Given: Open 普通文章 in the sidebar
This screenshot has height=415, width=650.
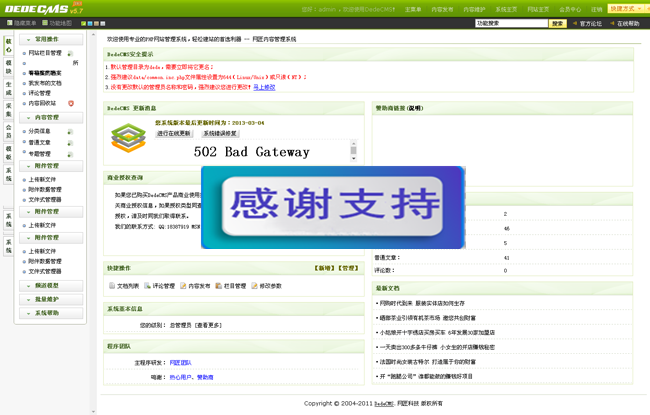Looking at the screenshot, I should [39, 143].
